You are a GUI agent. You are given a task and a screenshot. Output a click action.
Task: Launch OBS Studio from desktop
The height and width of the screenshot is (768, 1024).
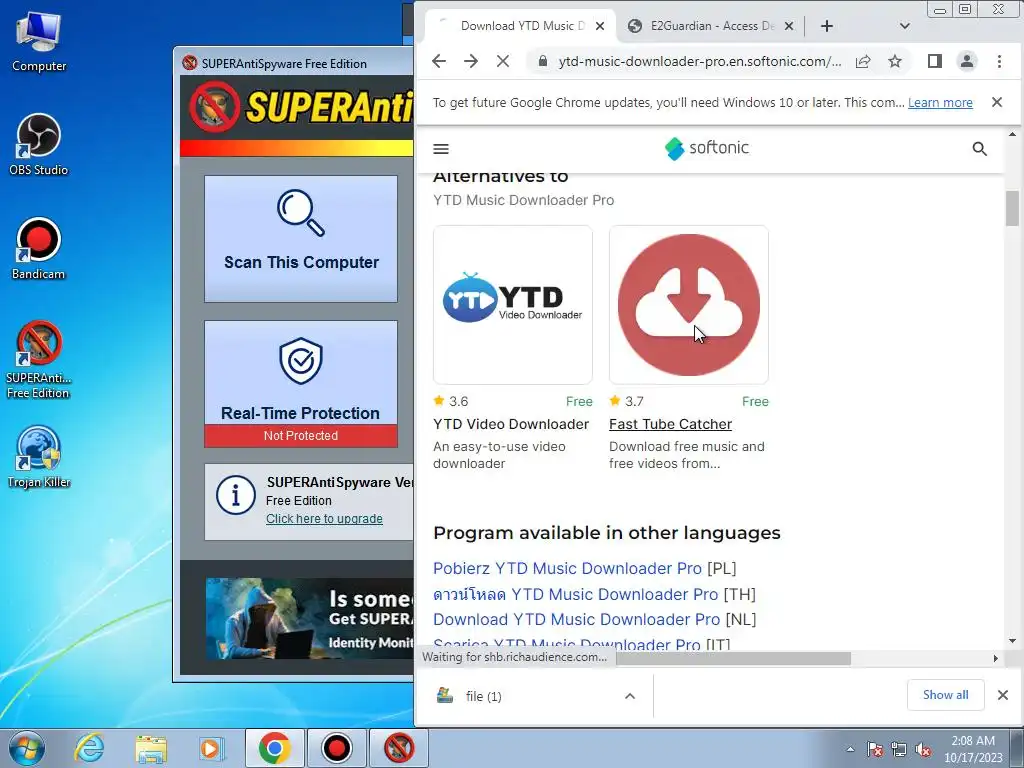coord(39,144)
